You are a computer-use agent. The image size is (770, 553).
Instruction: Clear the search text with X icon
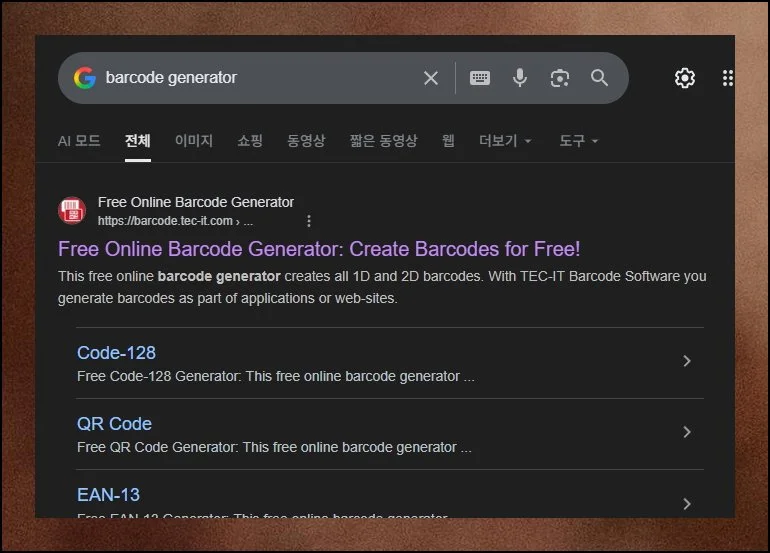pyautogui.click(x=431, y=78)
